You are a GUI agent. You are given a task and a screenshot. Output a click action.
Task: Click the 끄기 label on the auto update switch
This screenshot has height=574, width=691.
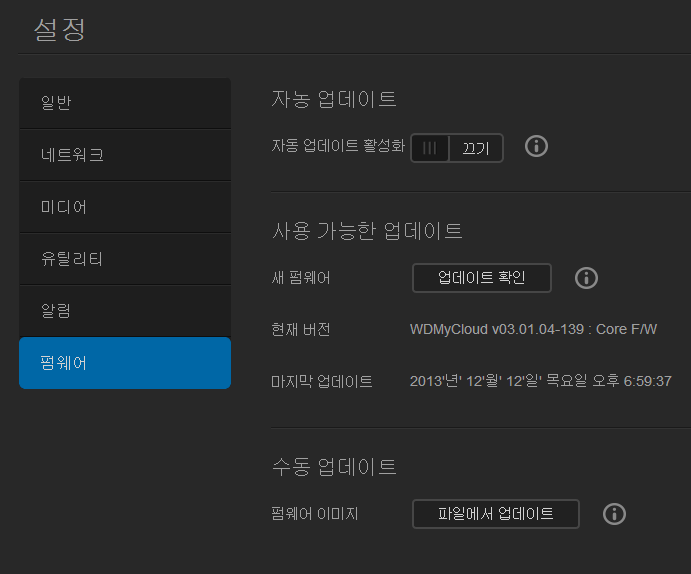click(475, 148)
